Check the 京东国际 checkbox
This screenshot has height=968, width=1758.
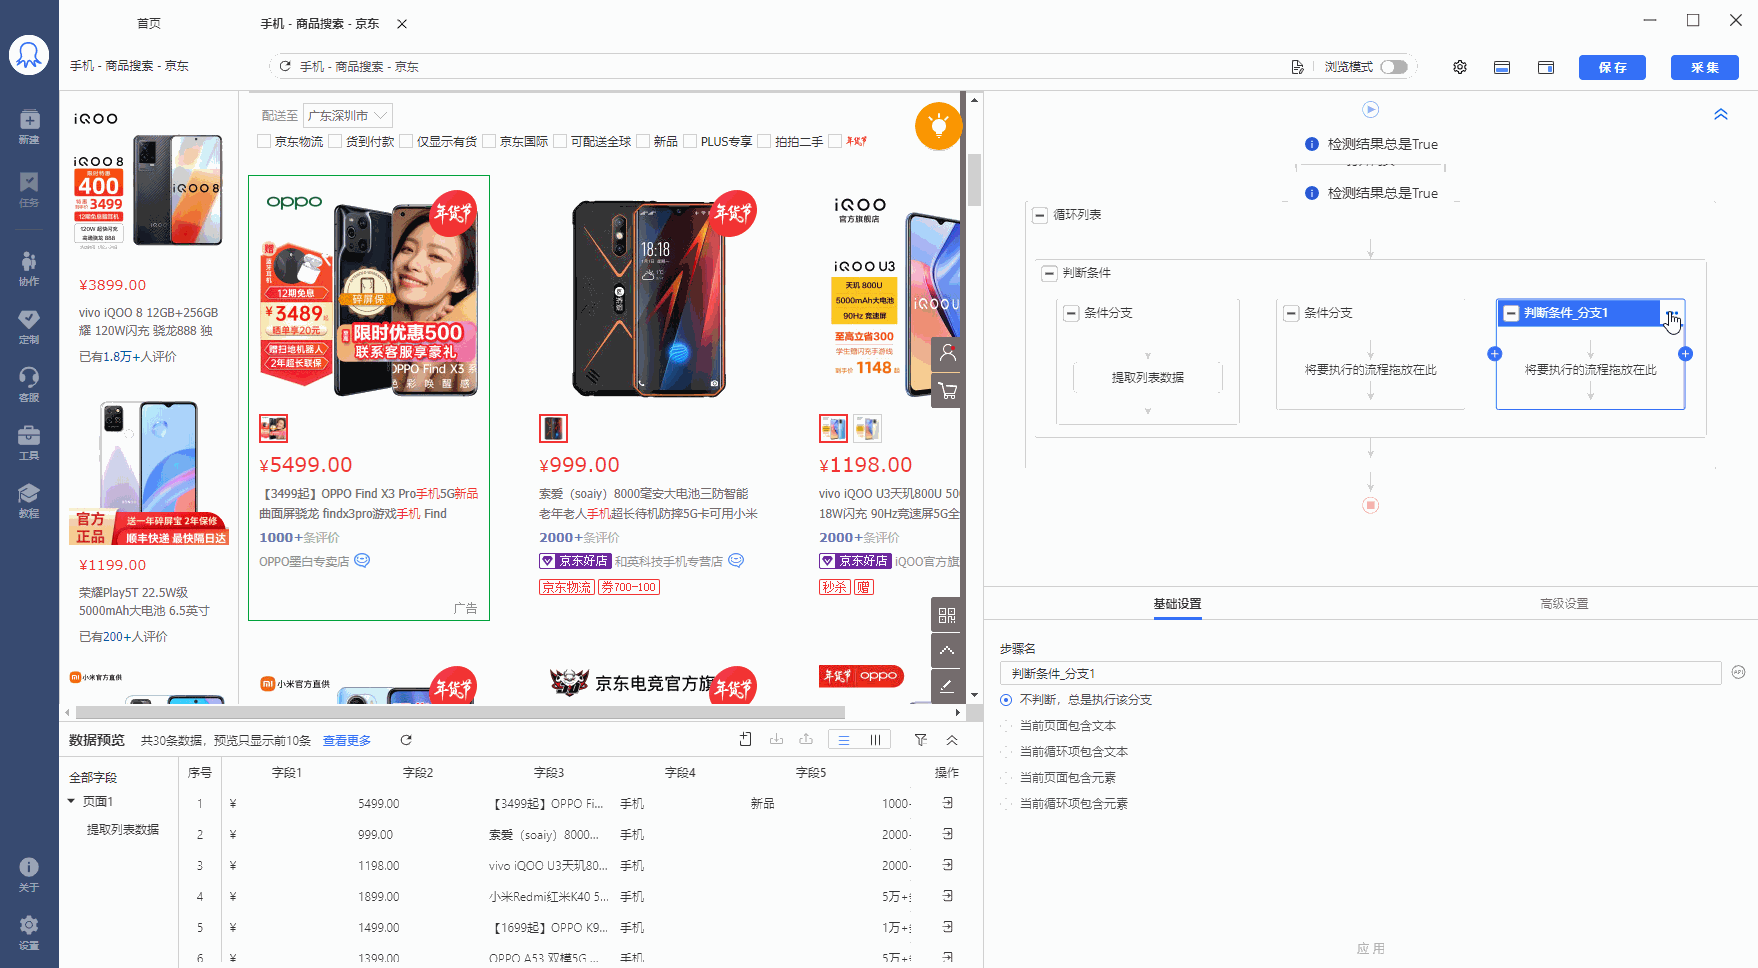click(x=489, y=141)
